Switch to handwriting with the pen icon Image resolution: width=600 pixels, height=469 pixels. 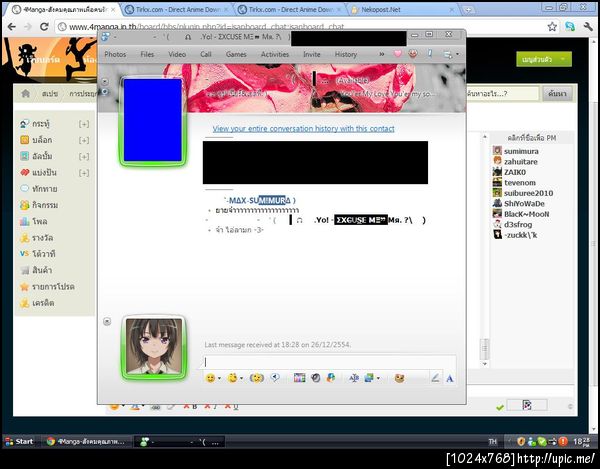pos(435,378)
